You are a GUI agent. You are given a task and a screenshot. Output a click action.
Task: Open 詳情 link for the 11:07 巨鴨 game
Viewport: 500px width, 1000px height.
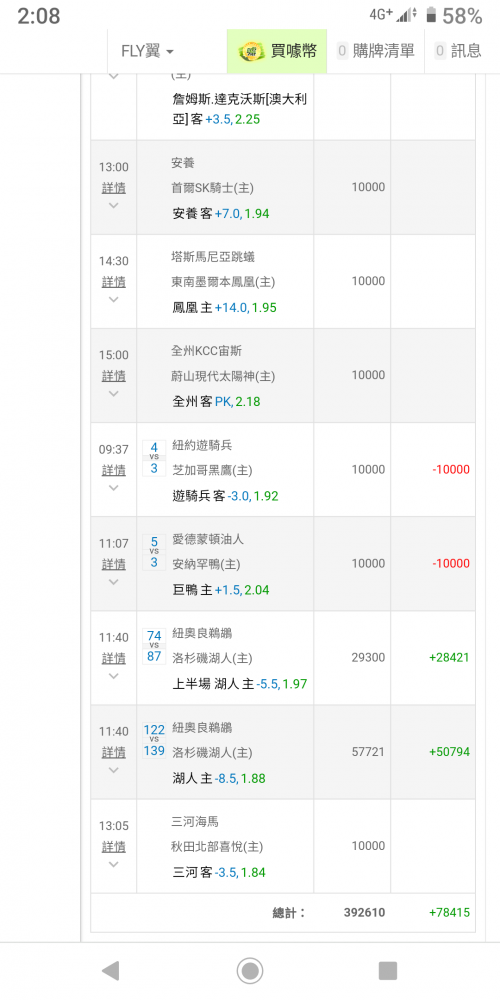click(114, 564)
